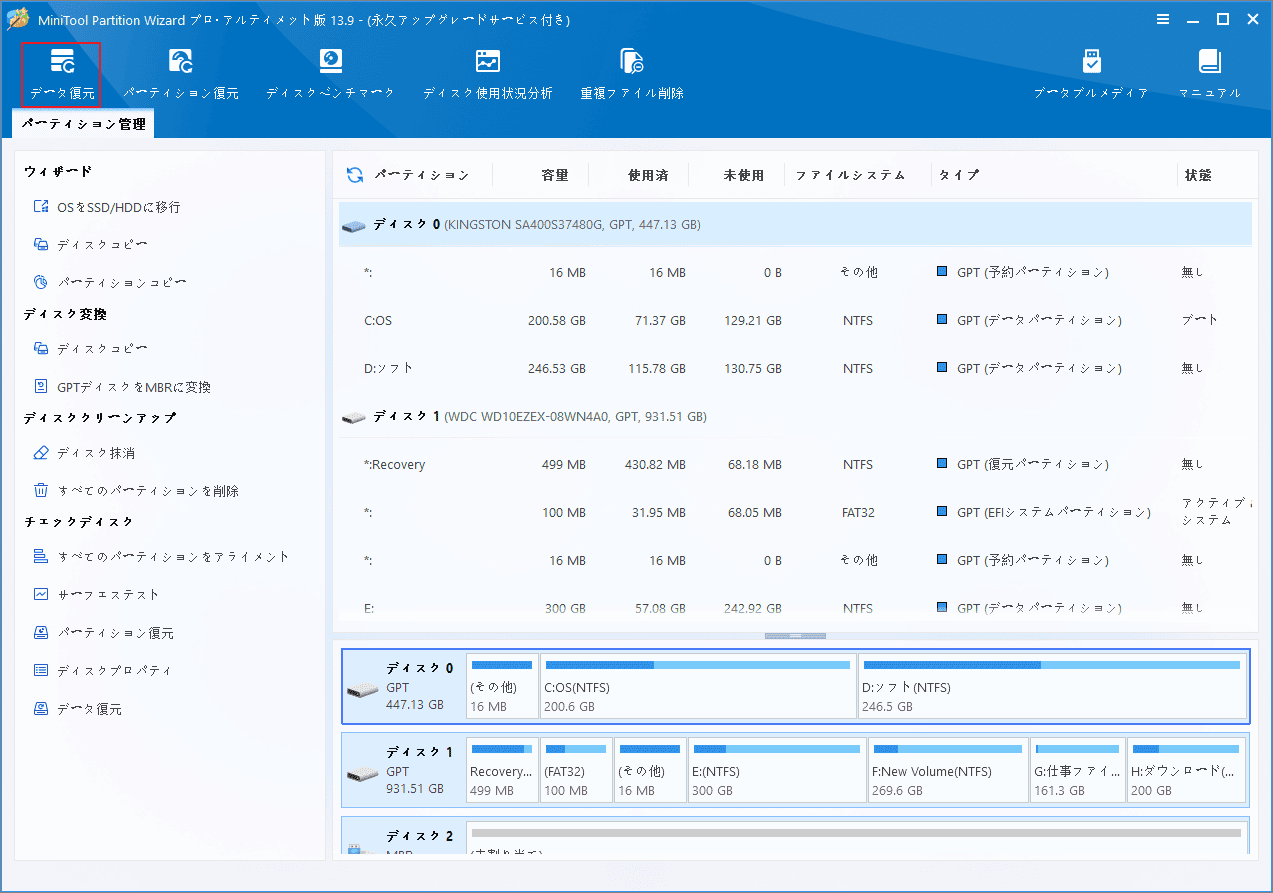Choose ディスクコピー under ウィザード
This screenshot has width=1273, height=893.
click(x=91, y=244)
